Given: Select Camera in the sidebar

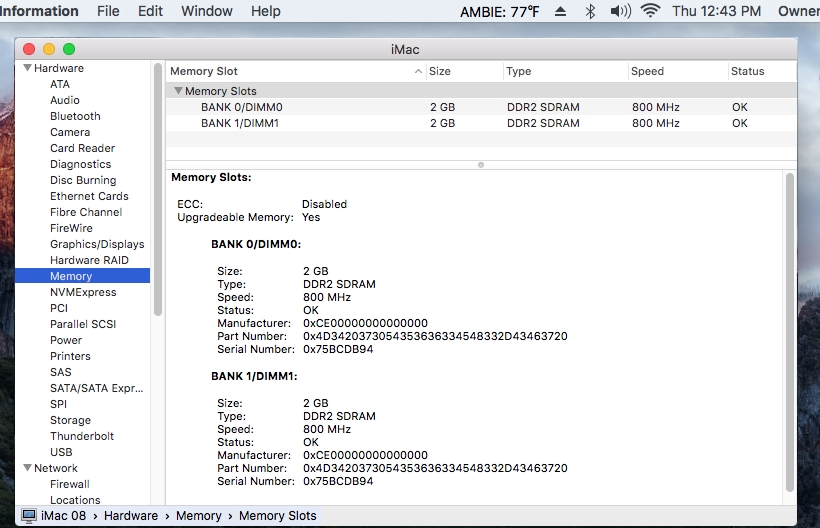Looking at the screenshot, I should [x=70, y=132].
